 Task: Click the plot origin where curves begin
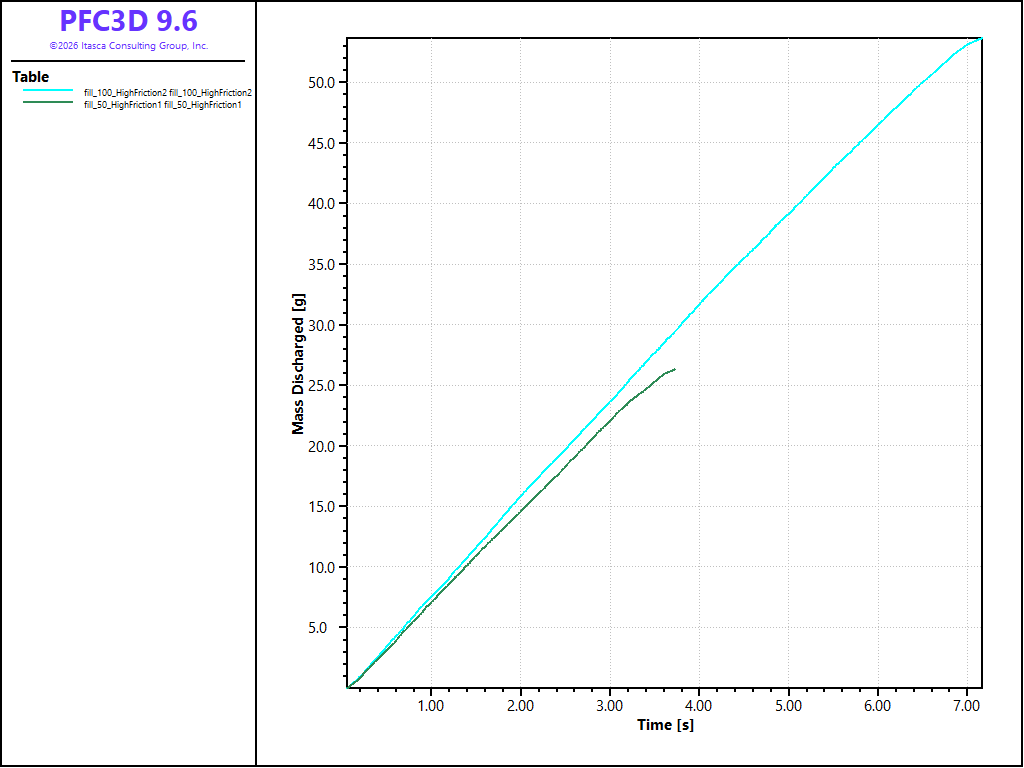click(x=347, y=687)
